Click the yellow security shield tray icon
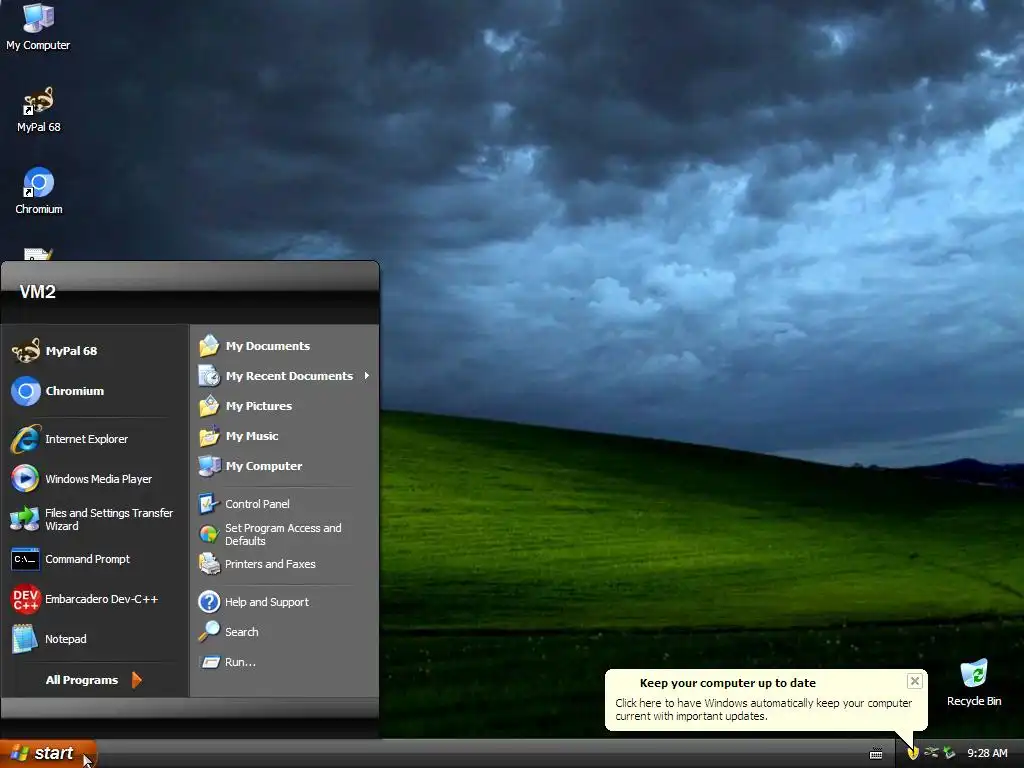The height and width of the screenshot is (768, 1024). (913, 753)
